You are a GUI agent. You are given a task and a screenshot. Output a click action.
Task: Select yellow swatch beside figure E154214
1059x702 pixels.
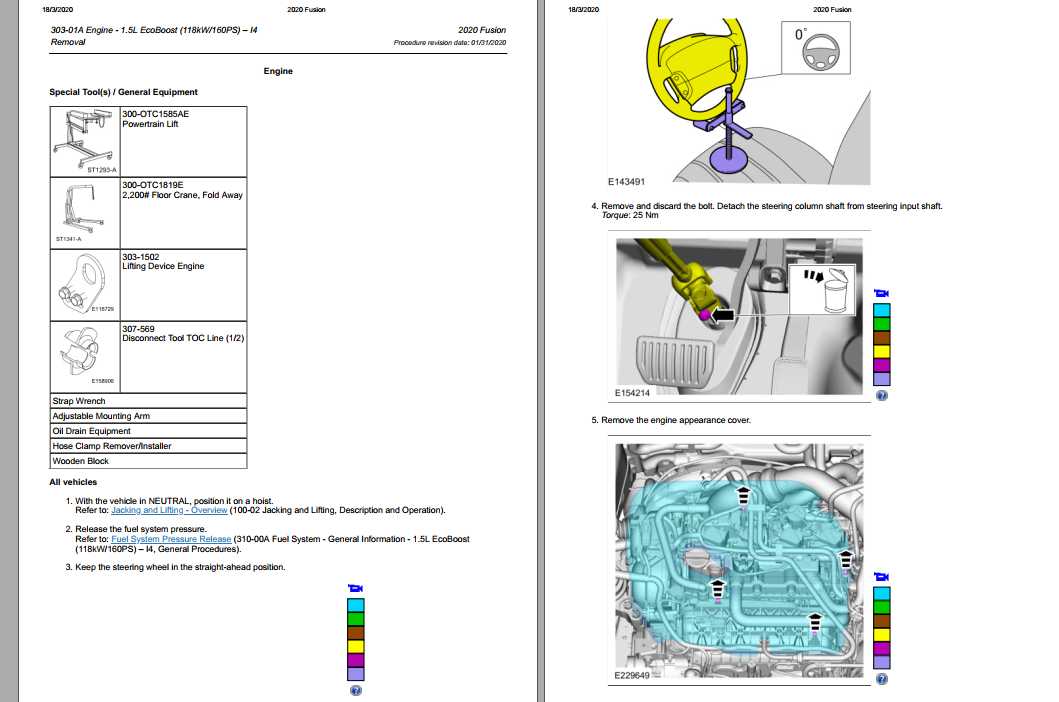[x=882, y=351]
